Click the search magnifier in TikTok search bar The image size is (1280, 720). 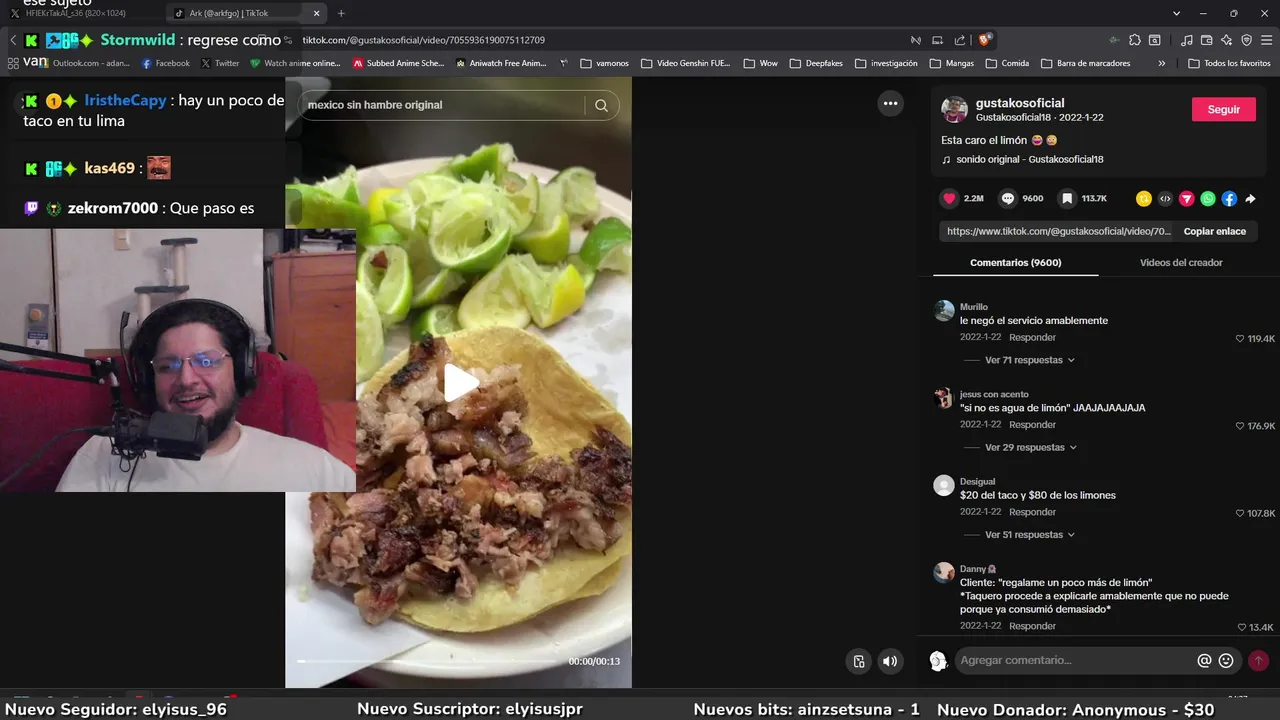click(601, 105)
